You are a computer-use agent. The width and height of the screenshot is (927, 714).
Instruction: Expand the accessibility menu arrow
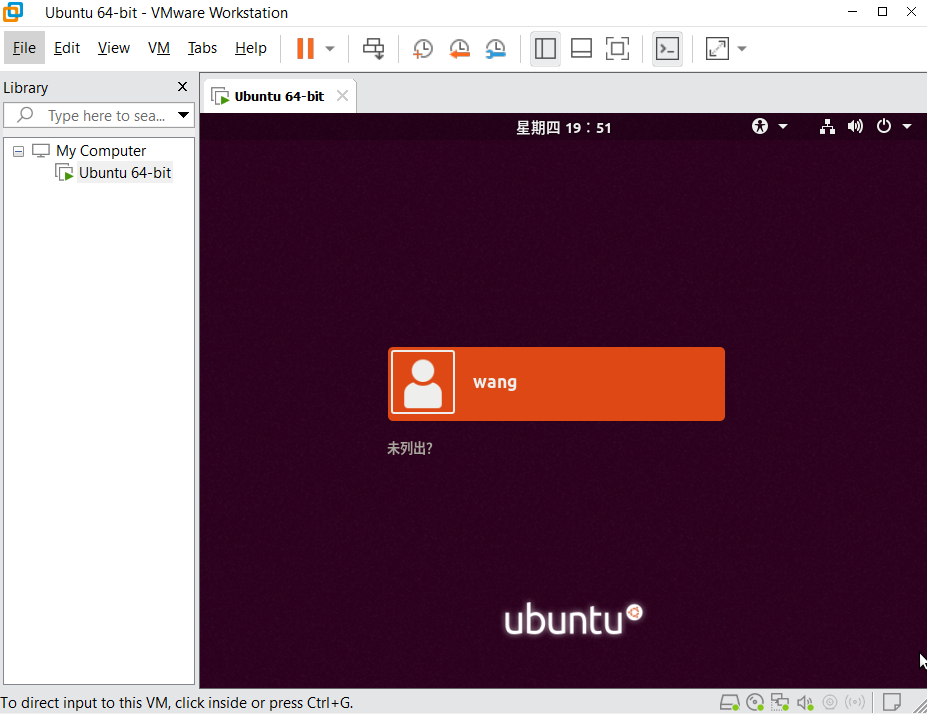783,126
